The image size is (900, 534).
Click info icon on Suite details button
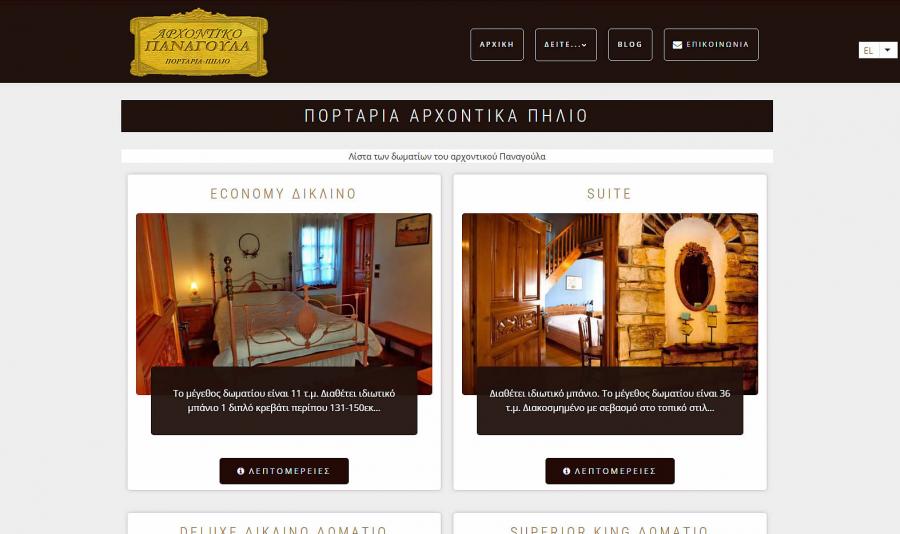point(567,471)
